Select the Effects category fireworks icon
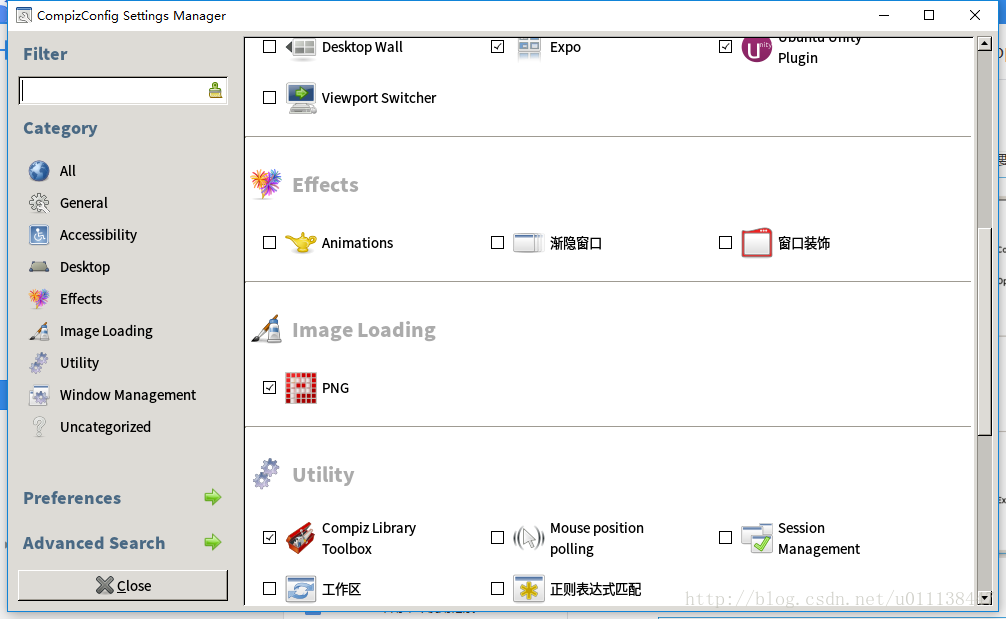Viewport: 1006px width, 619px height. (x=39, y=298)
